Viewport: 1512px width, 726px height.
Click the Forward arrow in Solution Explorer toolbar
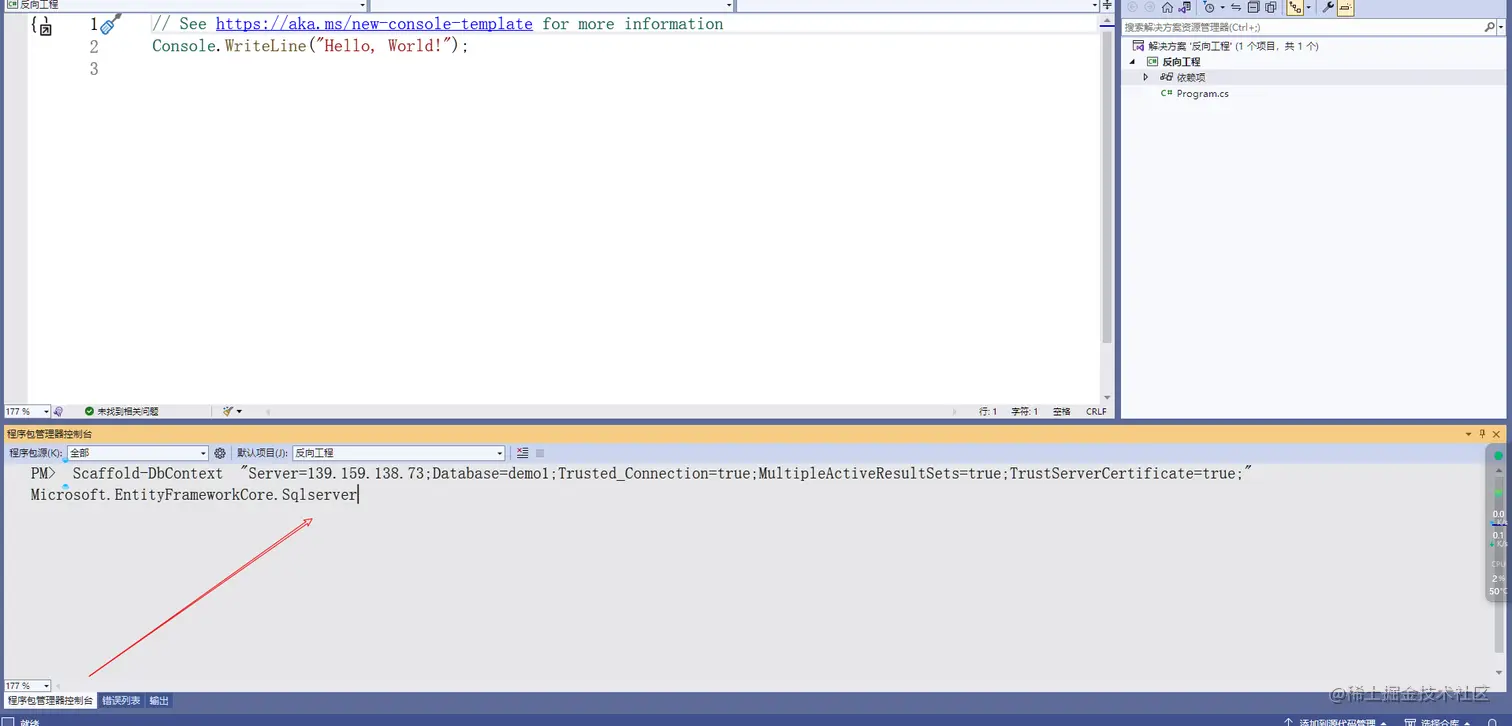click(x=1149, y=7)
